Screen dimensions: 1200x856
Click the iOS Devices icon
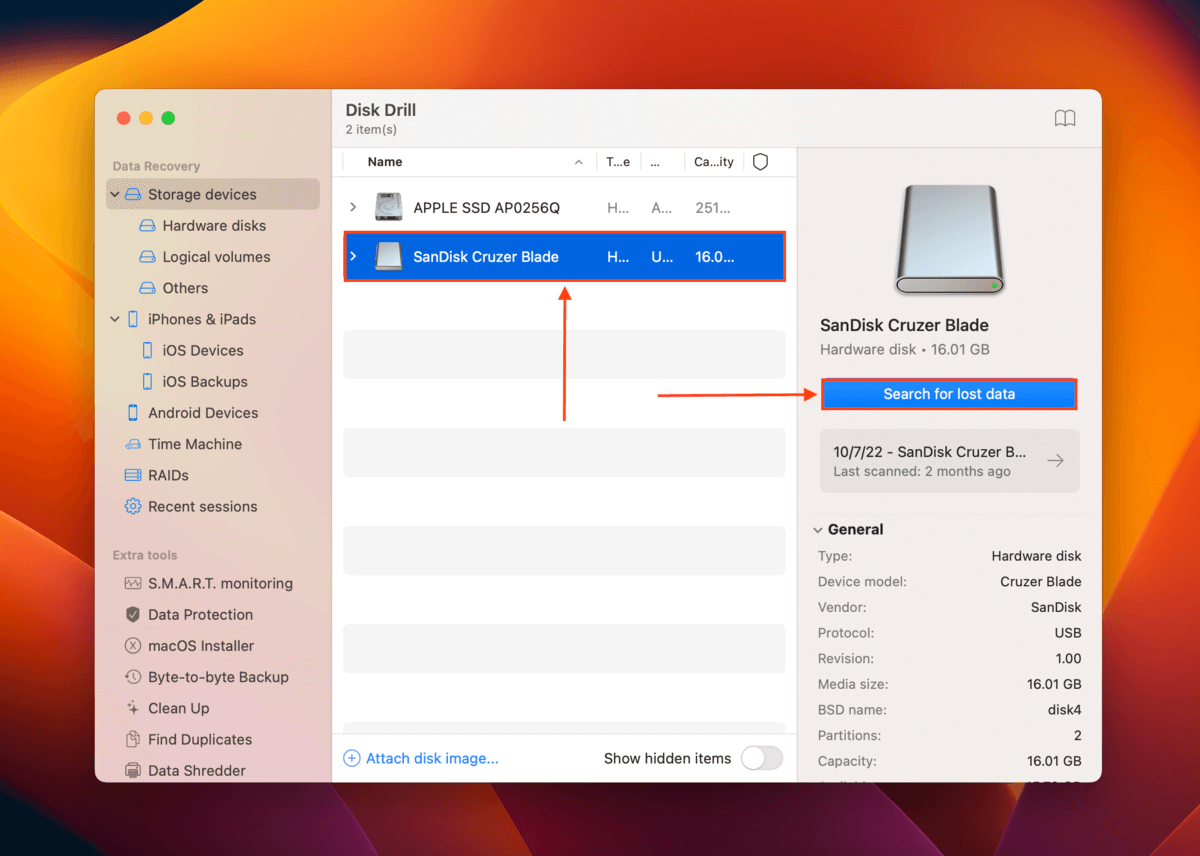click(147, 350)
